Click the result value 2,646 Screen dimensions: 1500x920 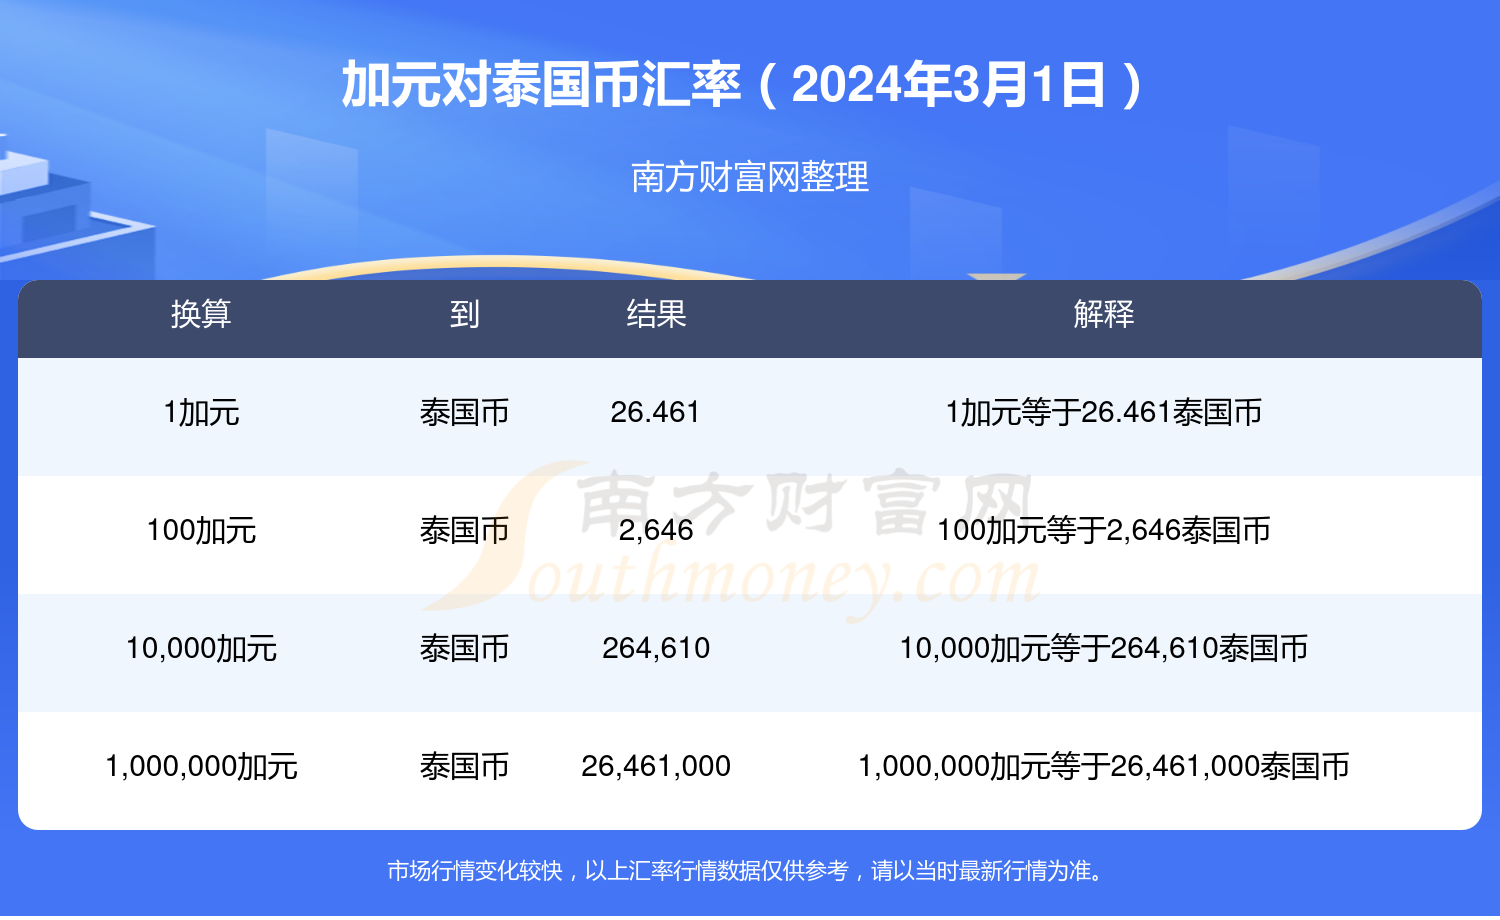(656, 530)
